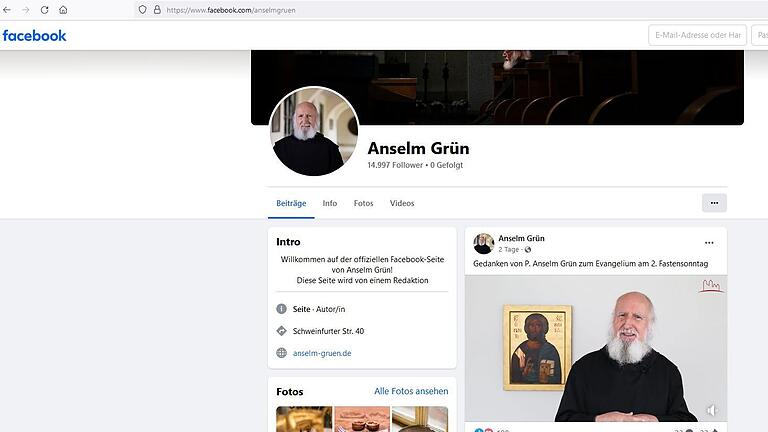768x432 pixels.
Task: Switch to the Fotos tab
Action: point(363,203)
